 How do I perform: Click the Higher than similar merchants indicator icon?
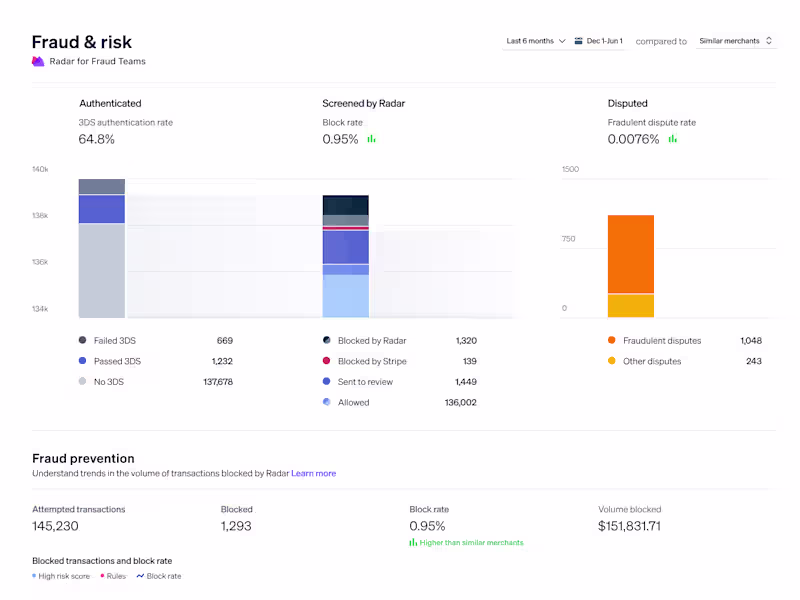[413, 542]
